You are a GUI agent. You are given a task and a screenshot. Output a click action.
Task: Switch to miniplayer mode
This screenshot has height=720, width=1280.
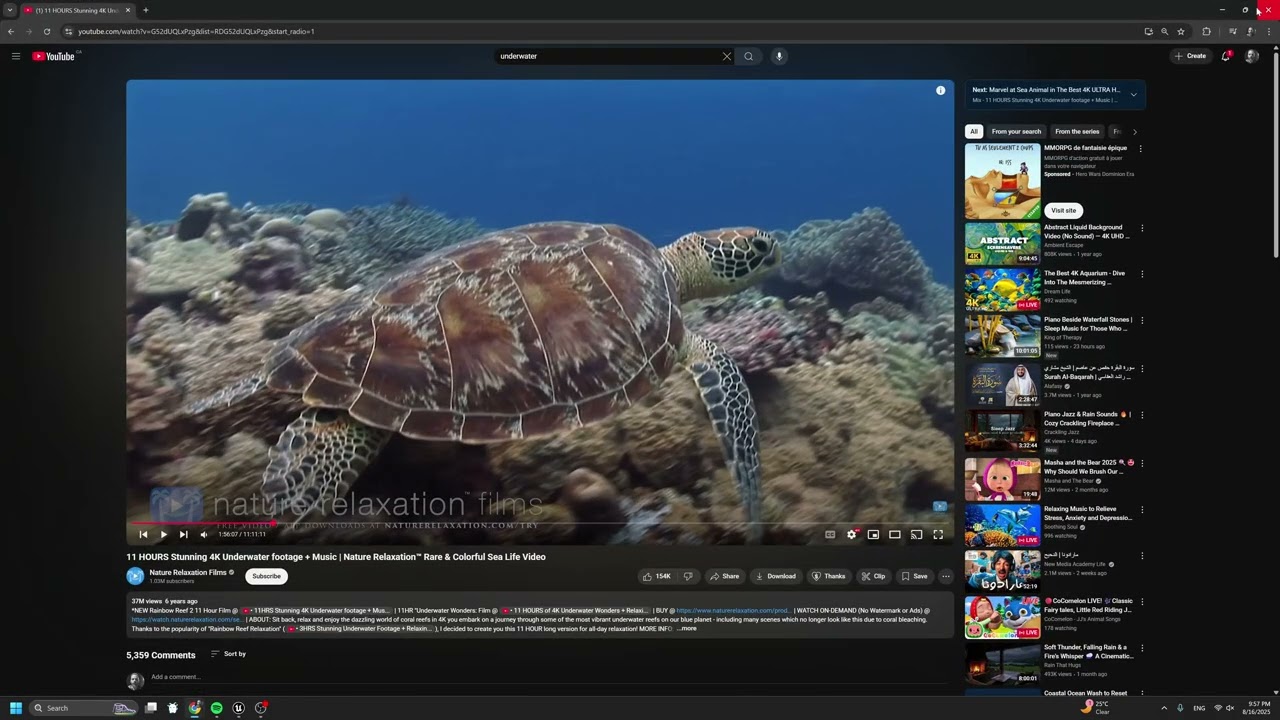click(873, 534)
